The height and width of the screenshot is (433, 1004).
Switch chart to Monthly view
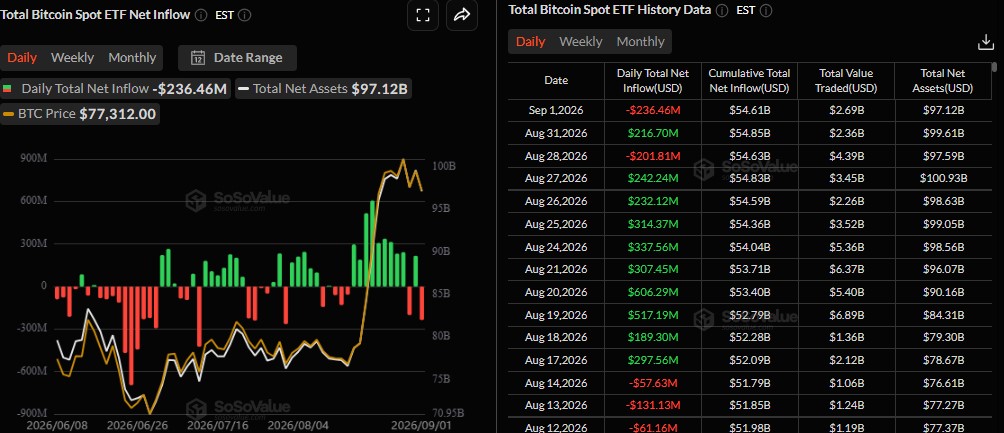click(x=132, y=58)
